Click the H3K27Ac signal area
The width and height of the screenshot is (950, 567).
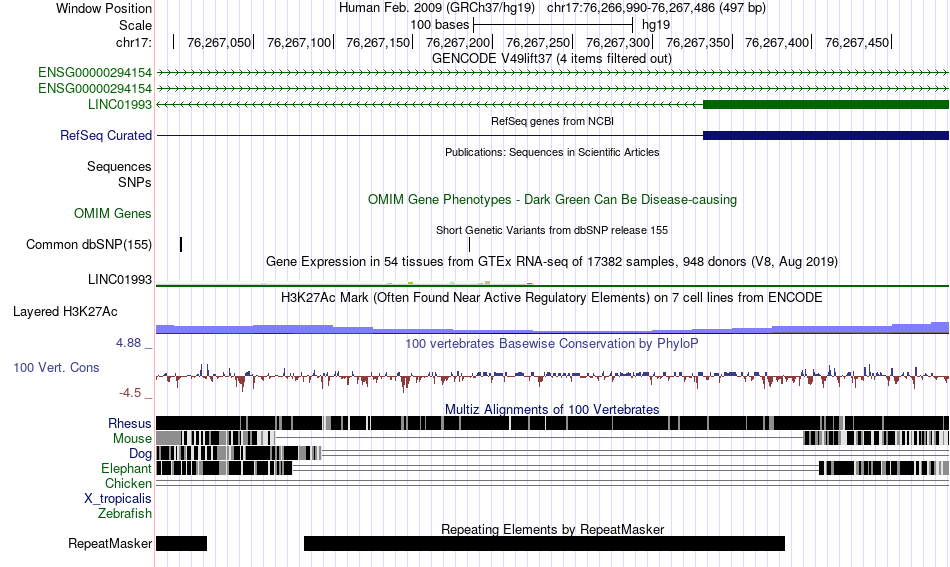click(x=552, y=328)
